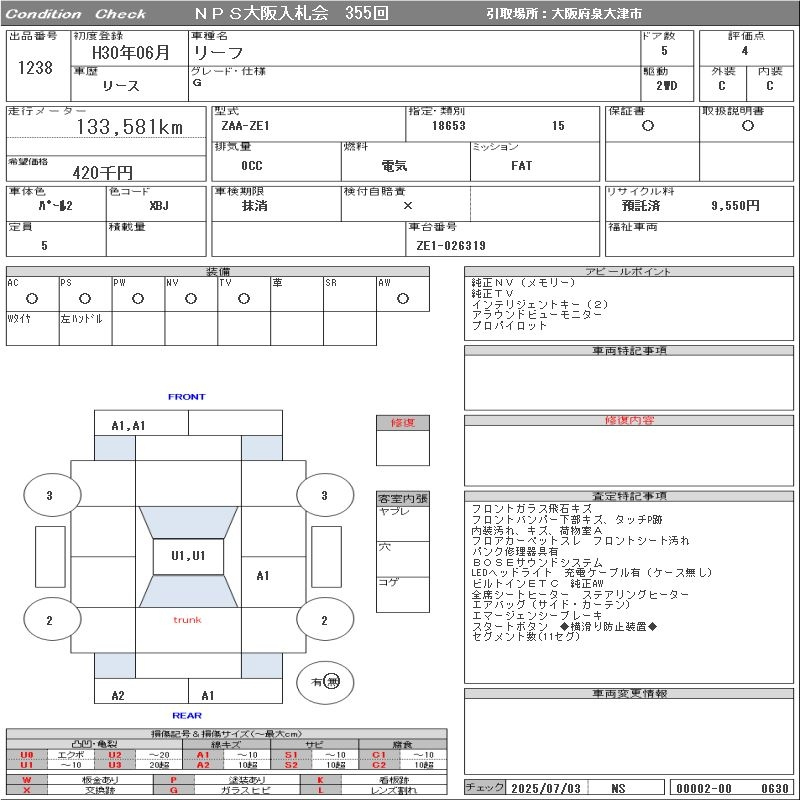Click the red U0 legend code
The image size is (800, 800).
click(x=27, y=755)
